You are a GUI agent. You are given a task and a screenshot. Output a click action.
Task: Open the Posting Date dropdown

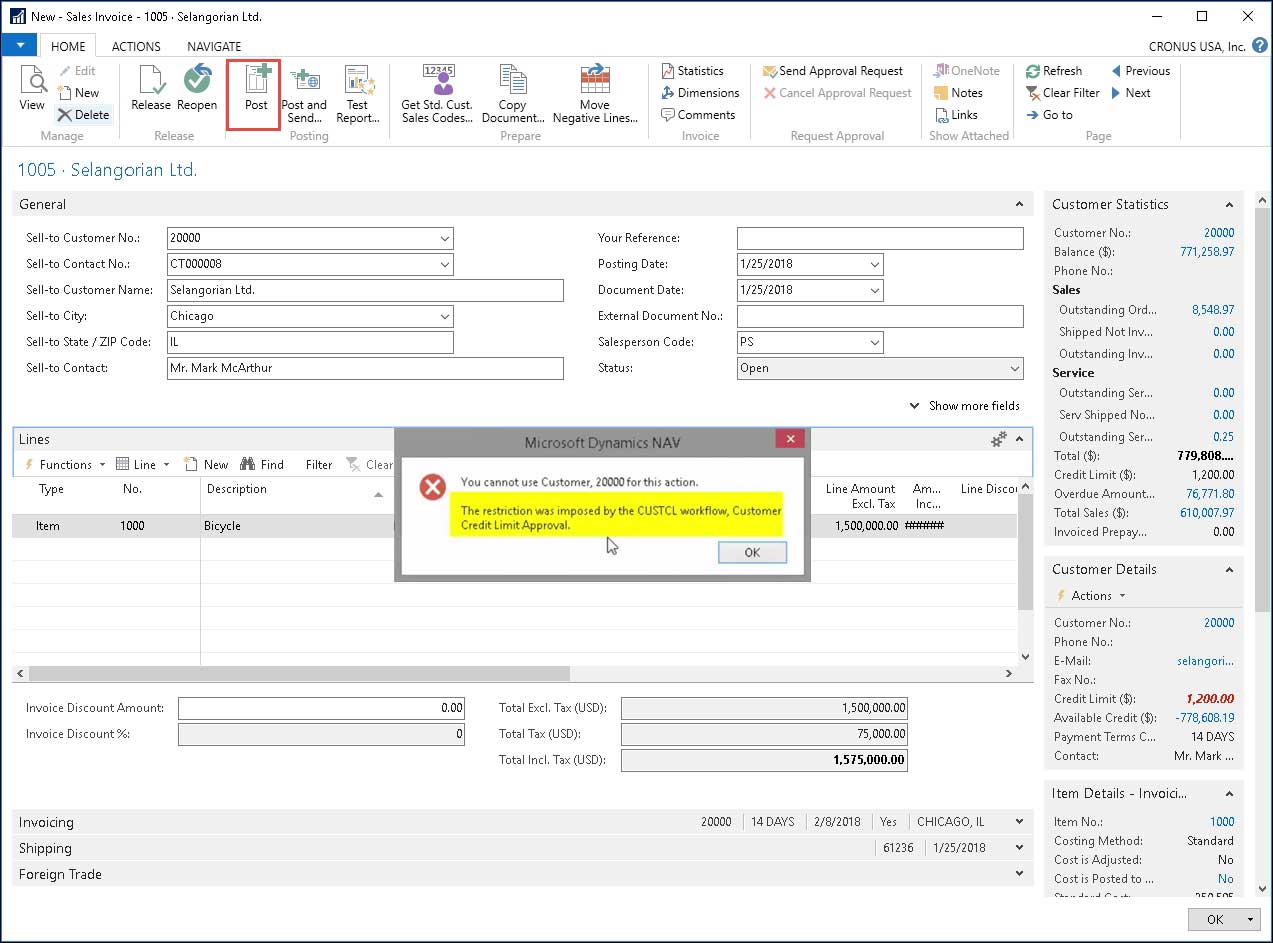click(x=874, y=265)
